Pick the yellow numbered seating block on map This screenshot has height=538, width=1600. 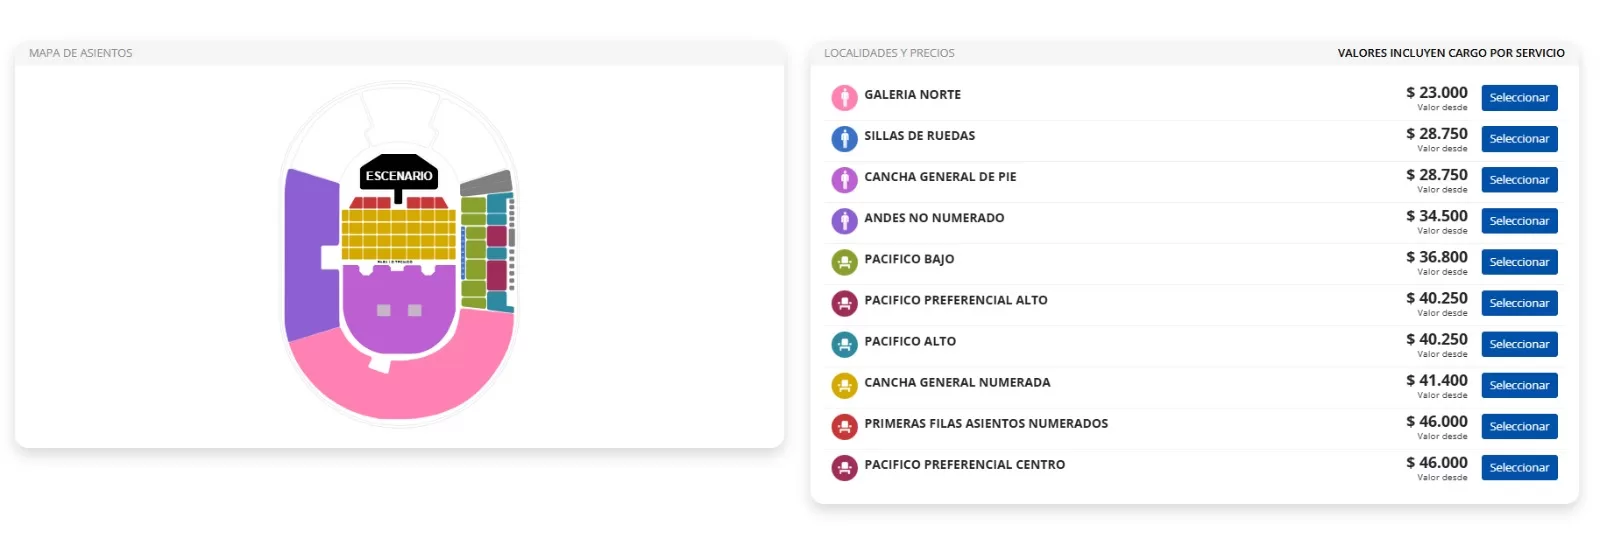[x=398, y=234]
